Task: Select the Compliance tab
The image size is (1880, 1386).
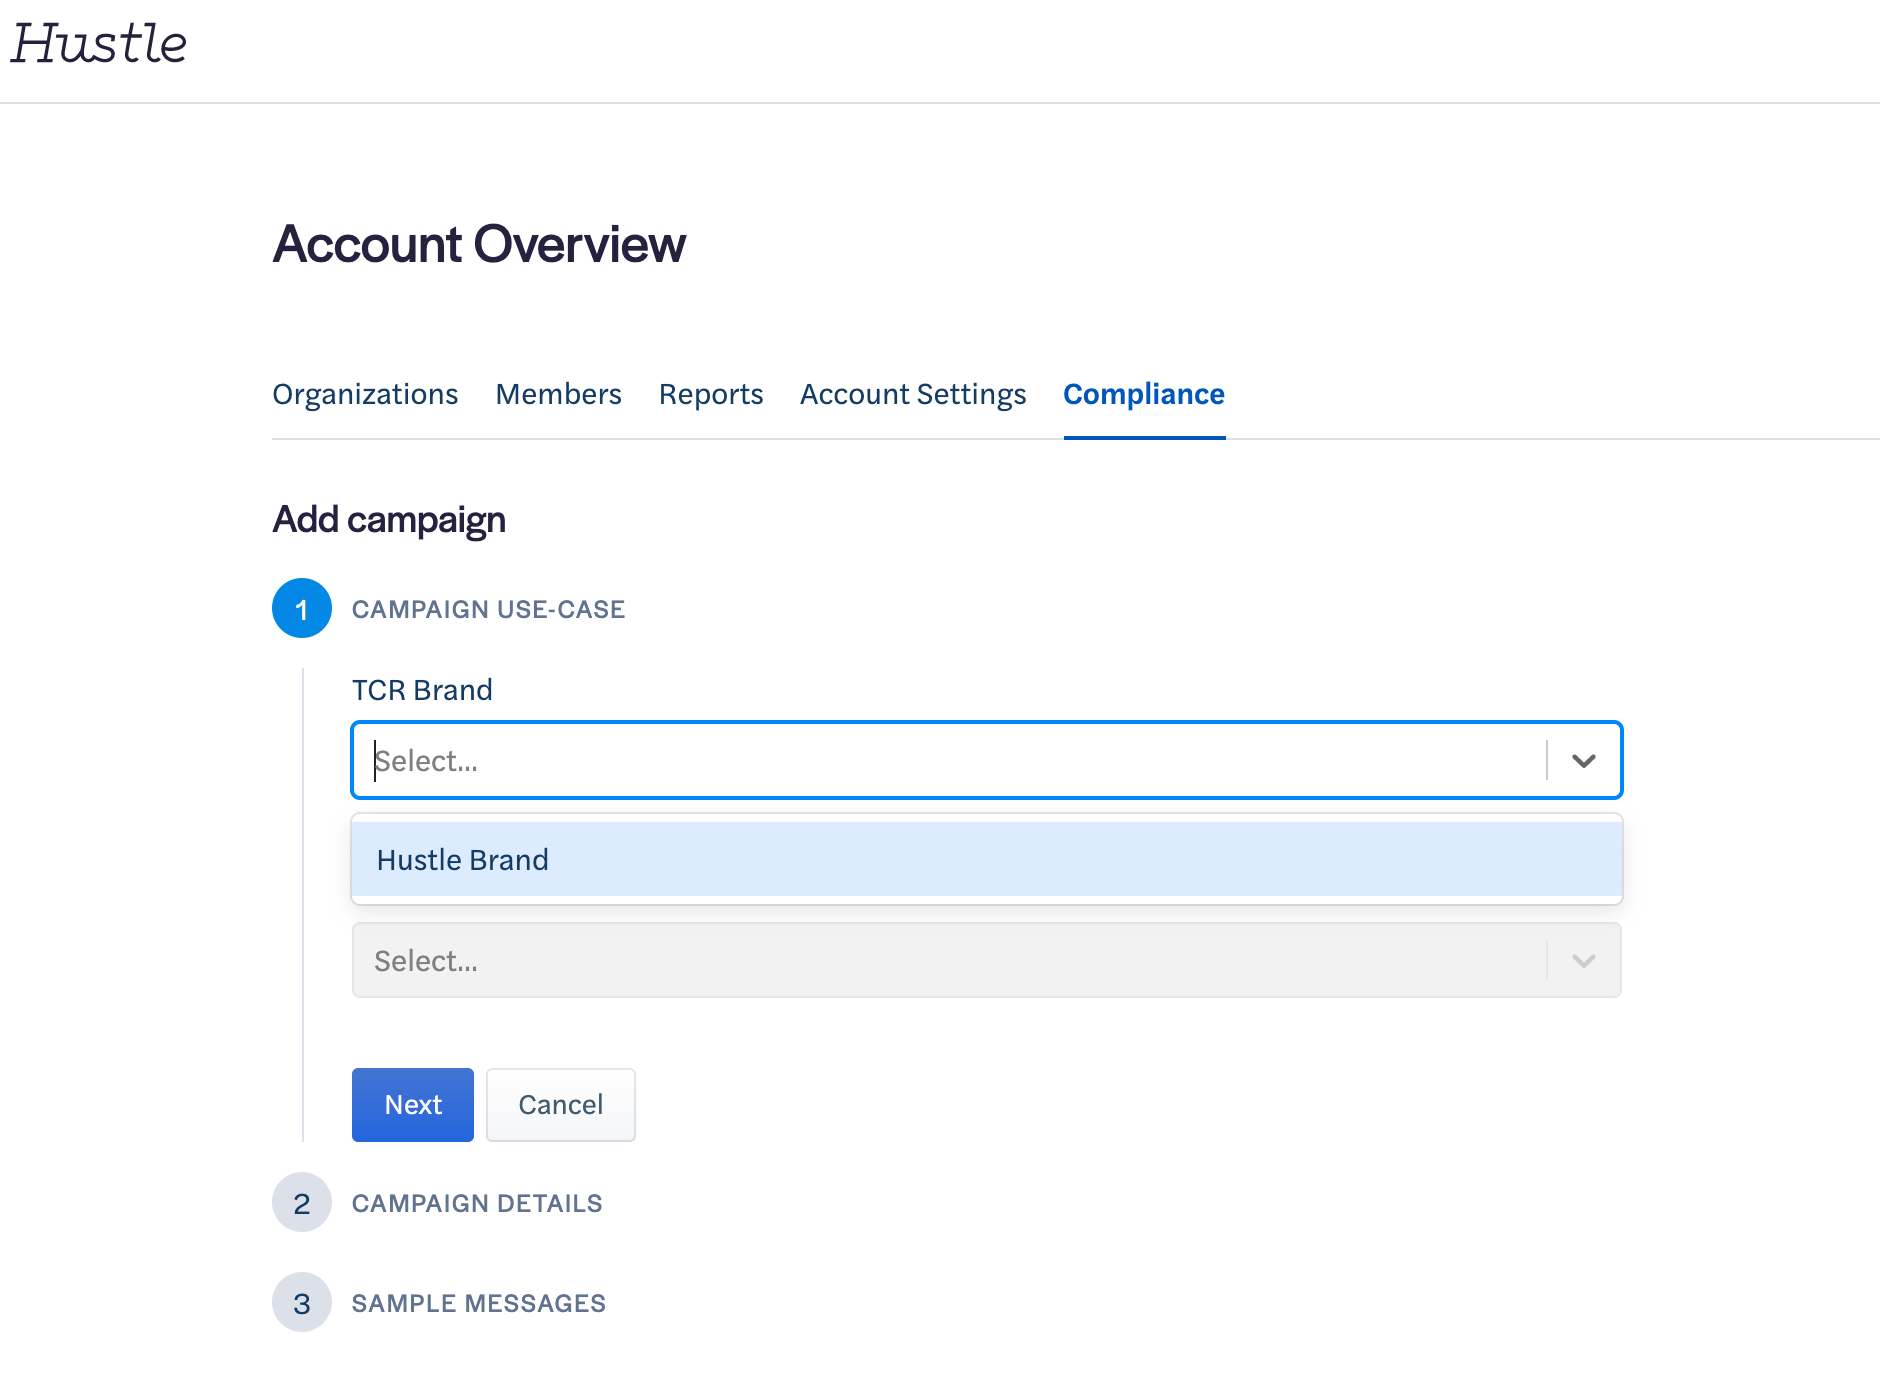Action: point(1143,394)
